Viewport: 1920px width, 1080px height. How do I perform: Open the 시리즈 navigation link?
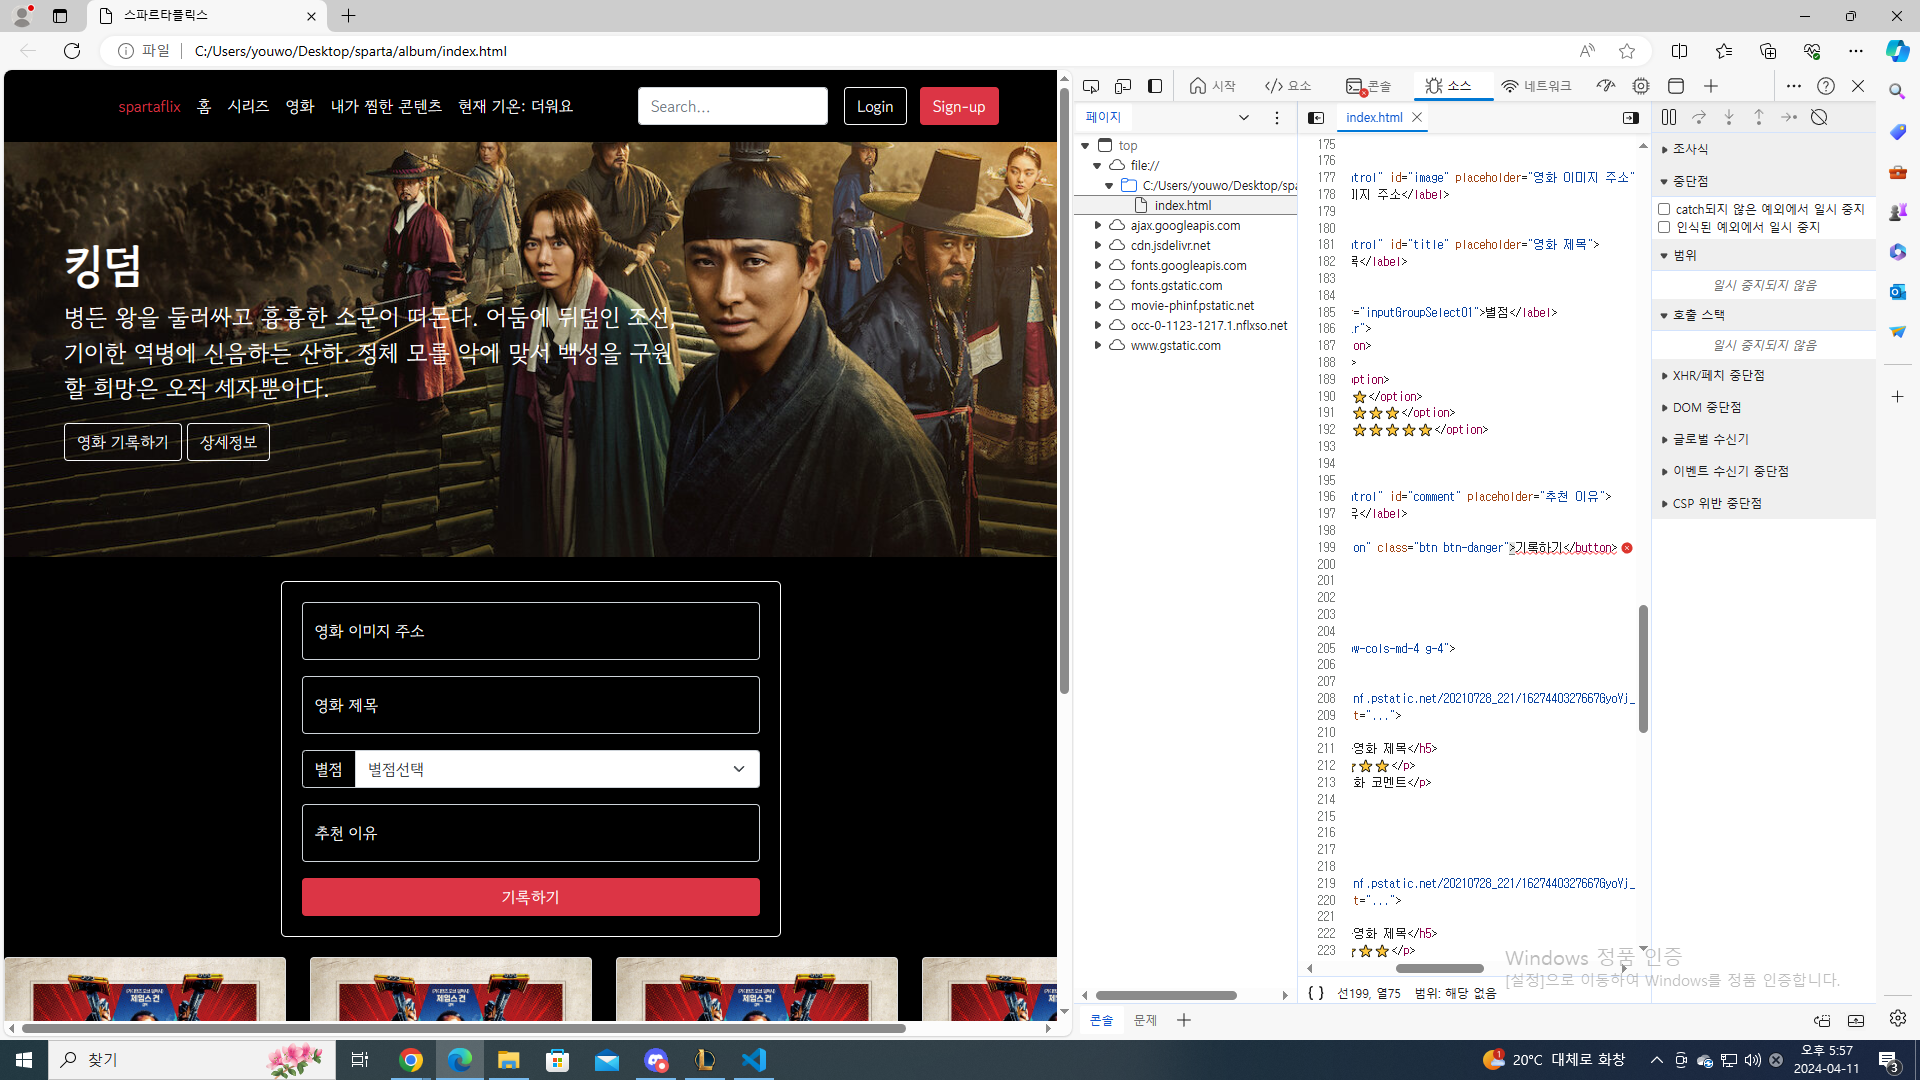pos(248,106)
